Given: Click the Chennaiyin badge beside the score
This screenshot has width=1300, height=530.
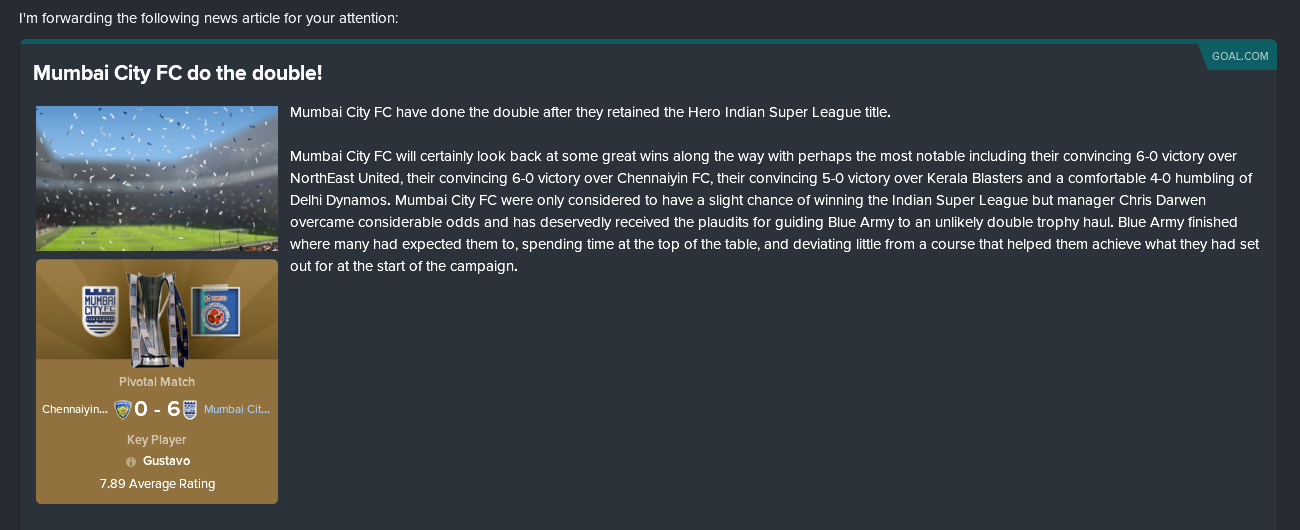Looking at the screenshot, I should [x=123, y=409].
